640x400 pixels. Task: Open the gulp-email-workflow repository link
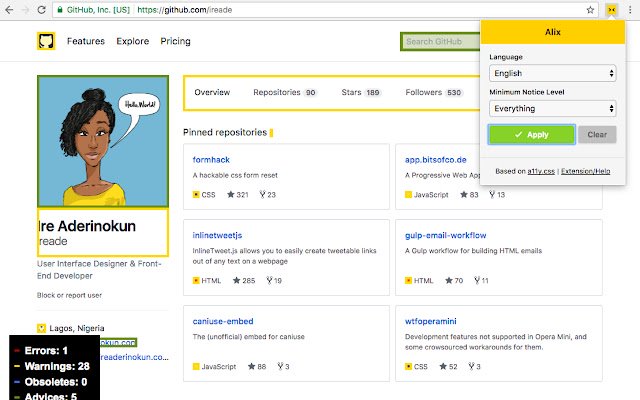445,235
